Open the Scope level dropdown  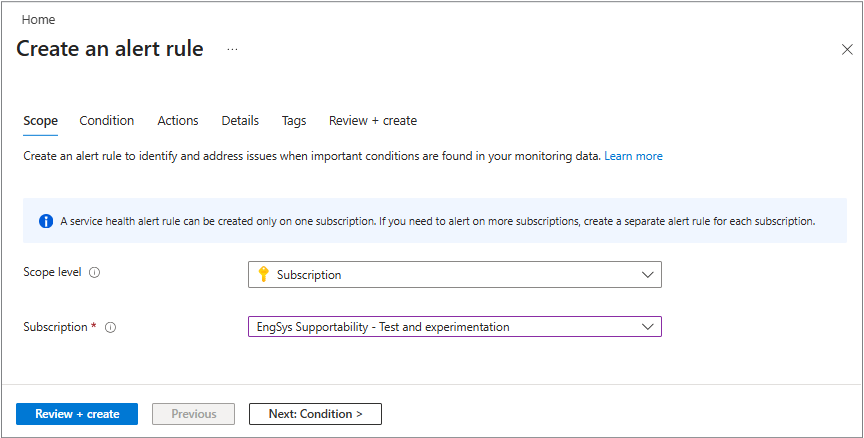454,274
